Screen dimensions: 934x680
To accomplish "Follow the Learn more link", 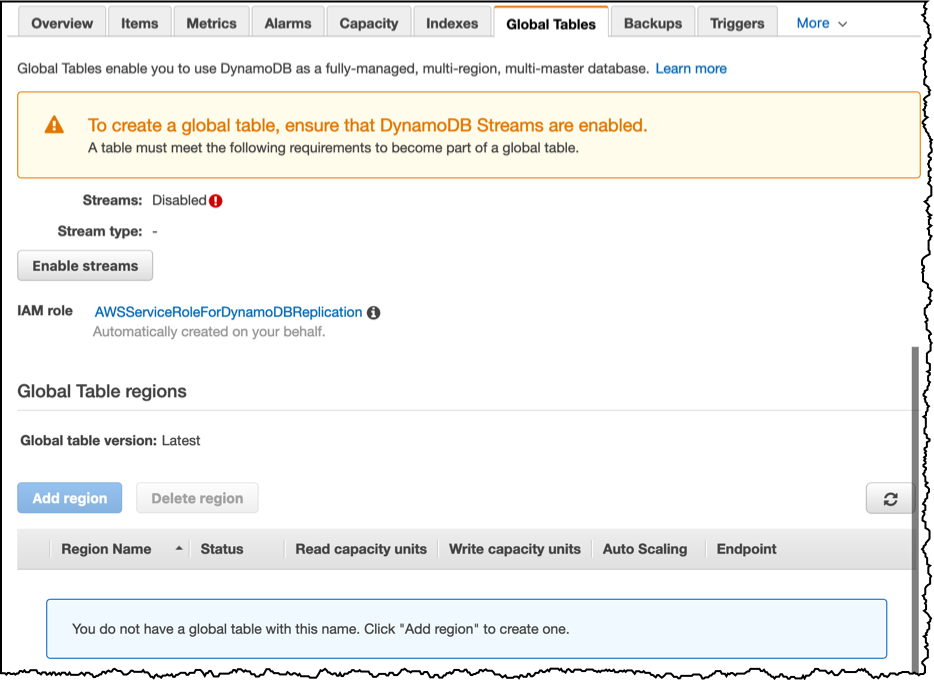I will click(691, 68).
